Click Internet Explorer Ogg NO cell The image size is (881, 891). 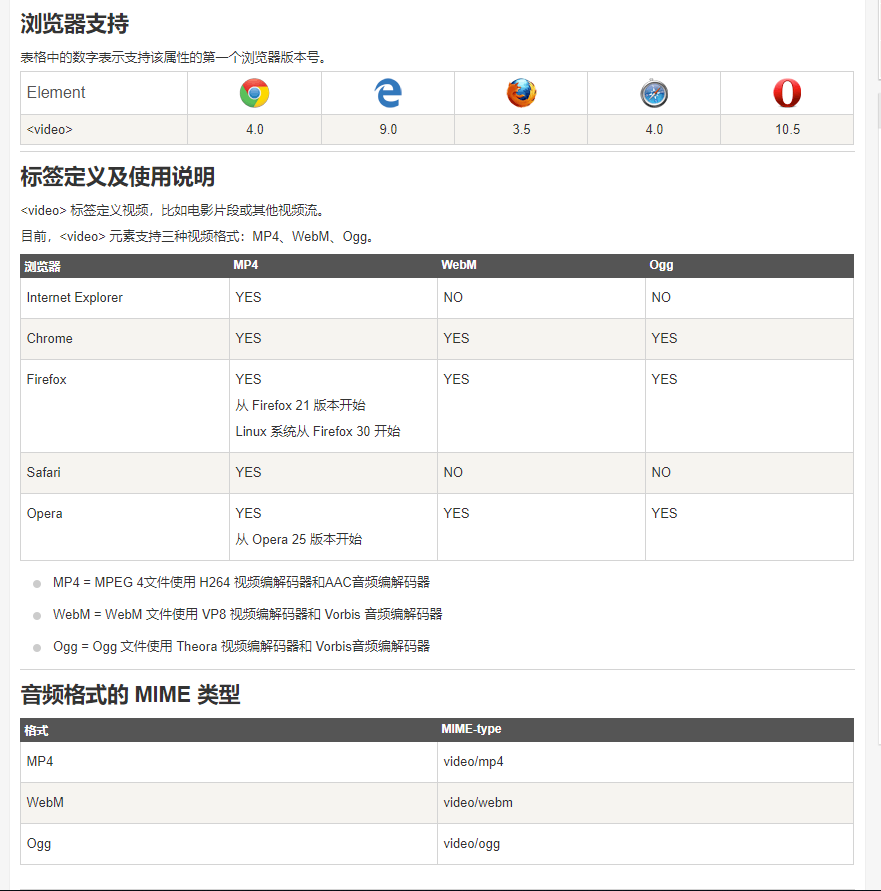(749, 298)
